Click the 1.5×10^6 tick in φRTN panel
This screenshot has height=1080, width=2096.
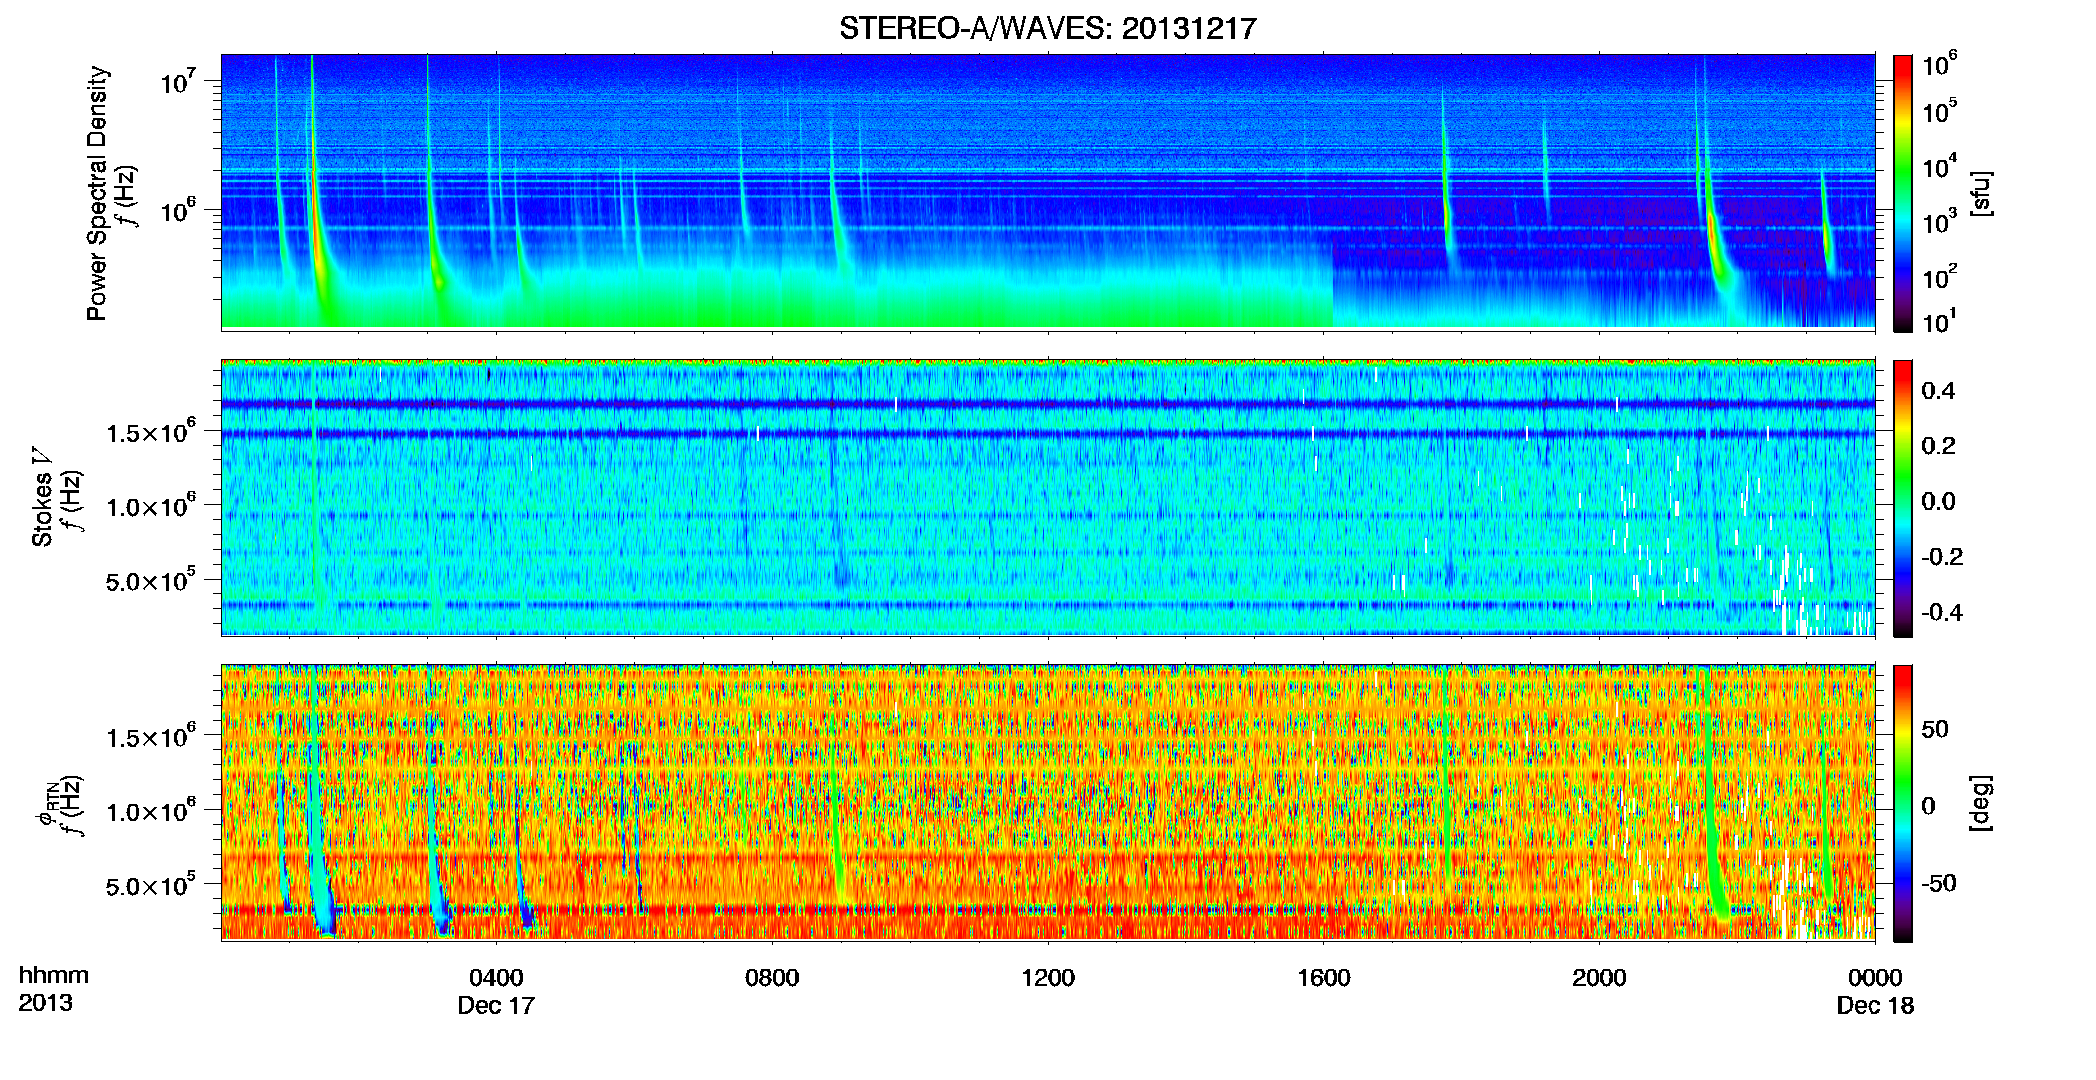pos(151,736)
